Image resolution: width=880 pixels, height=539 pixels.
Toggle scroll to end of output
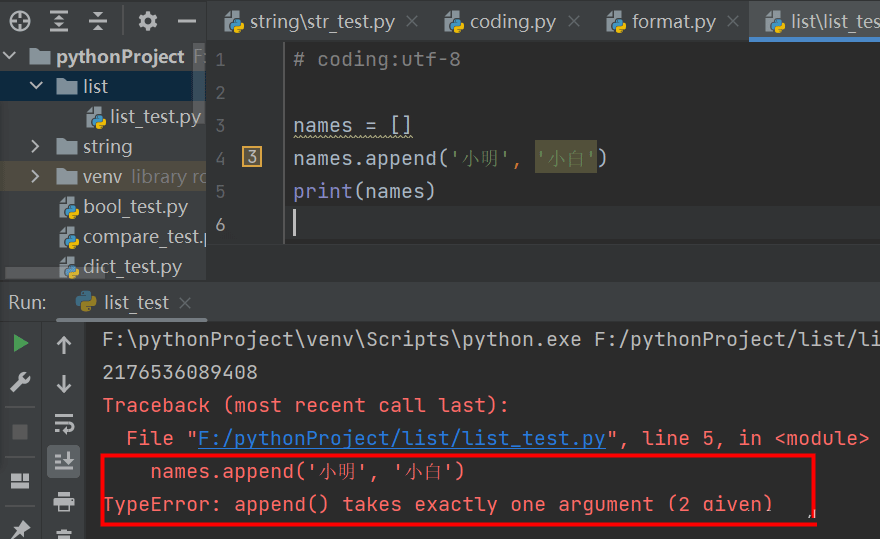[x=64, y=462]
